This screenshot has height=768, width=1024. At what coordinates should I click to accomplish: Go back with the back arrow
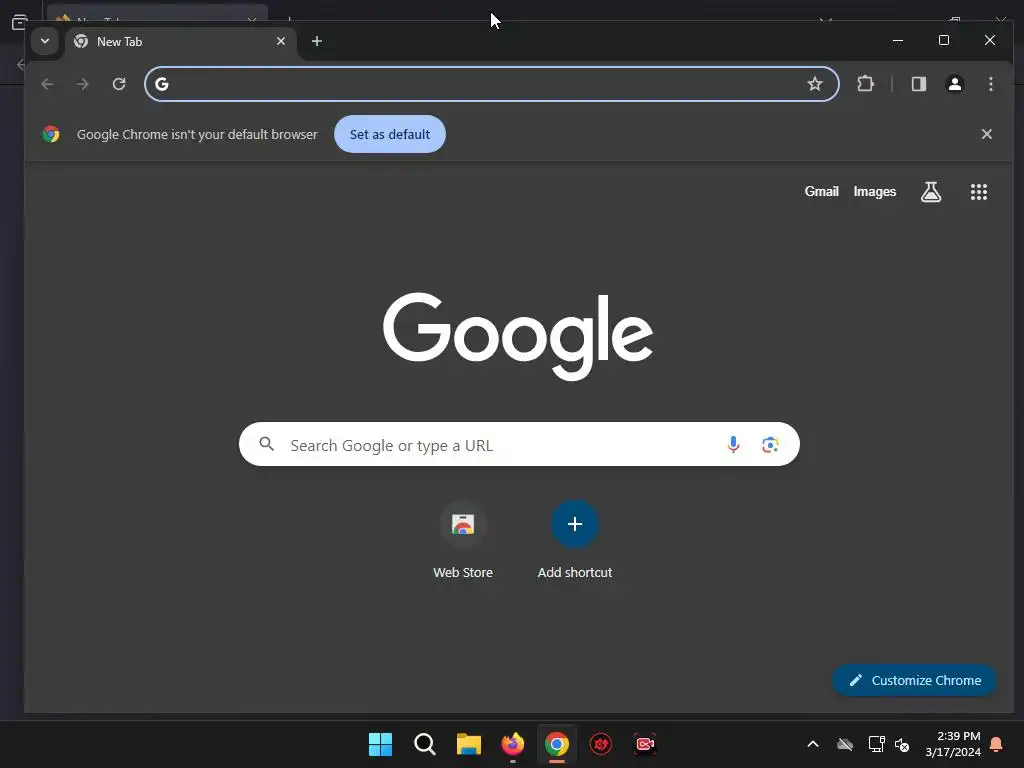(47, 84)
